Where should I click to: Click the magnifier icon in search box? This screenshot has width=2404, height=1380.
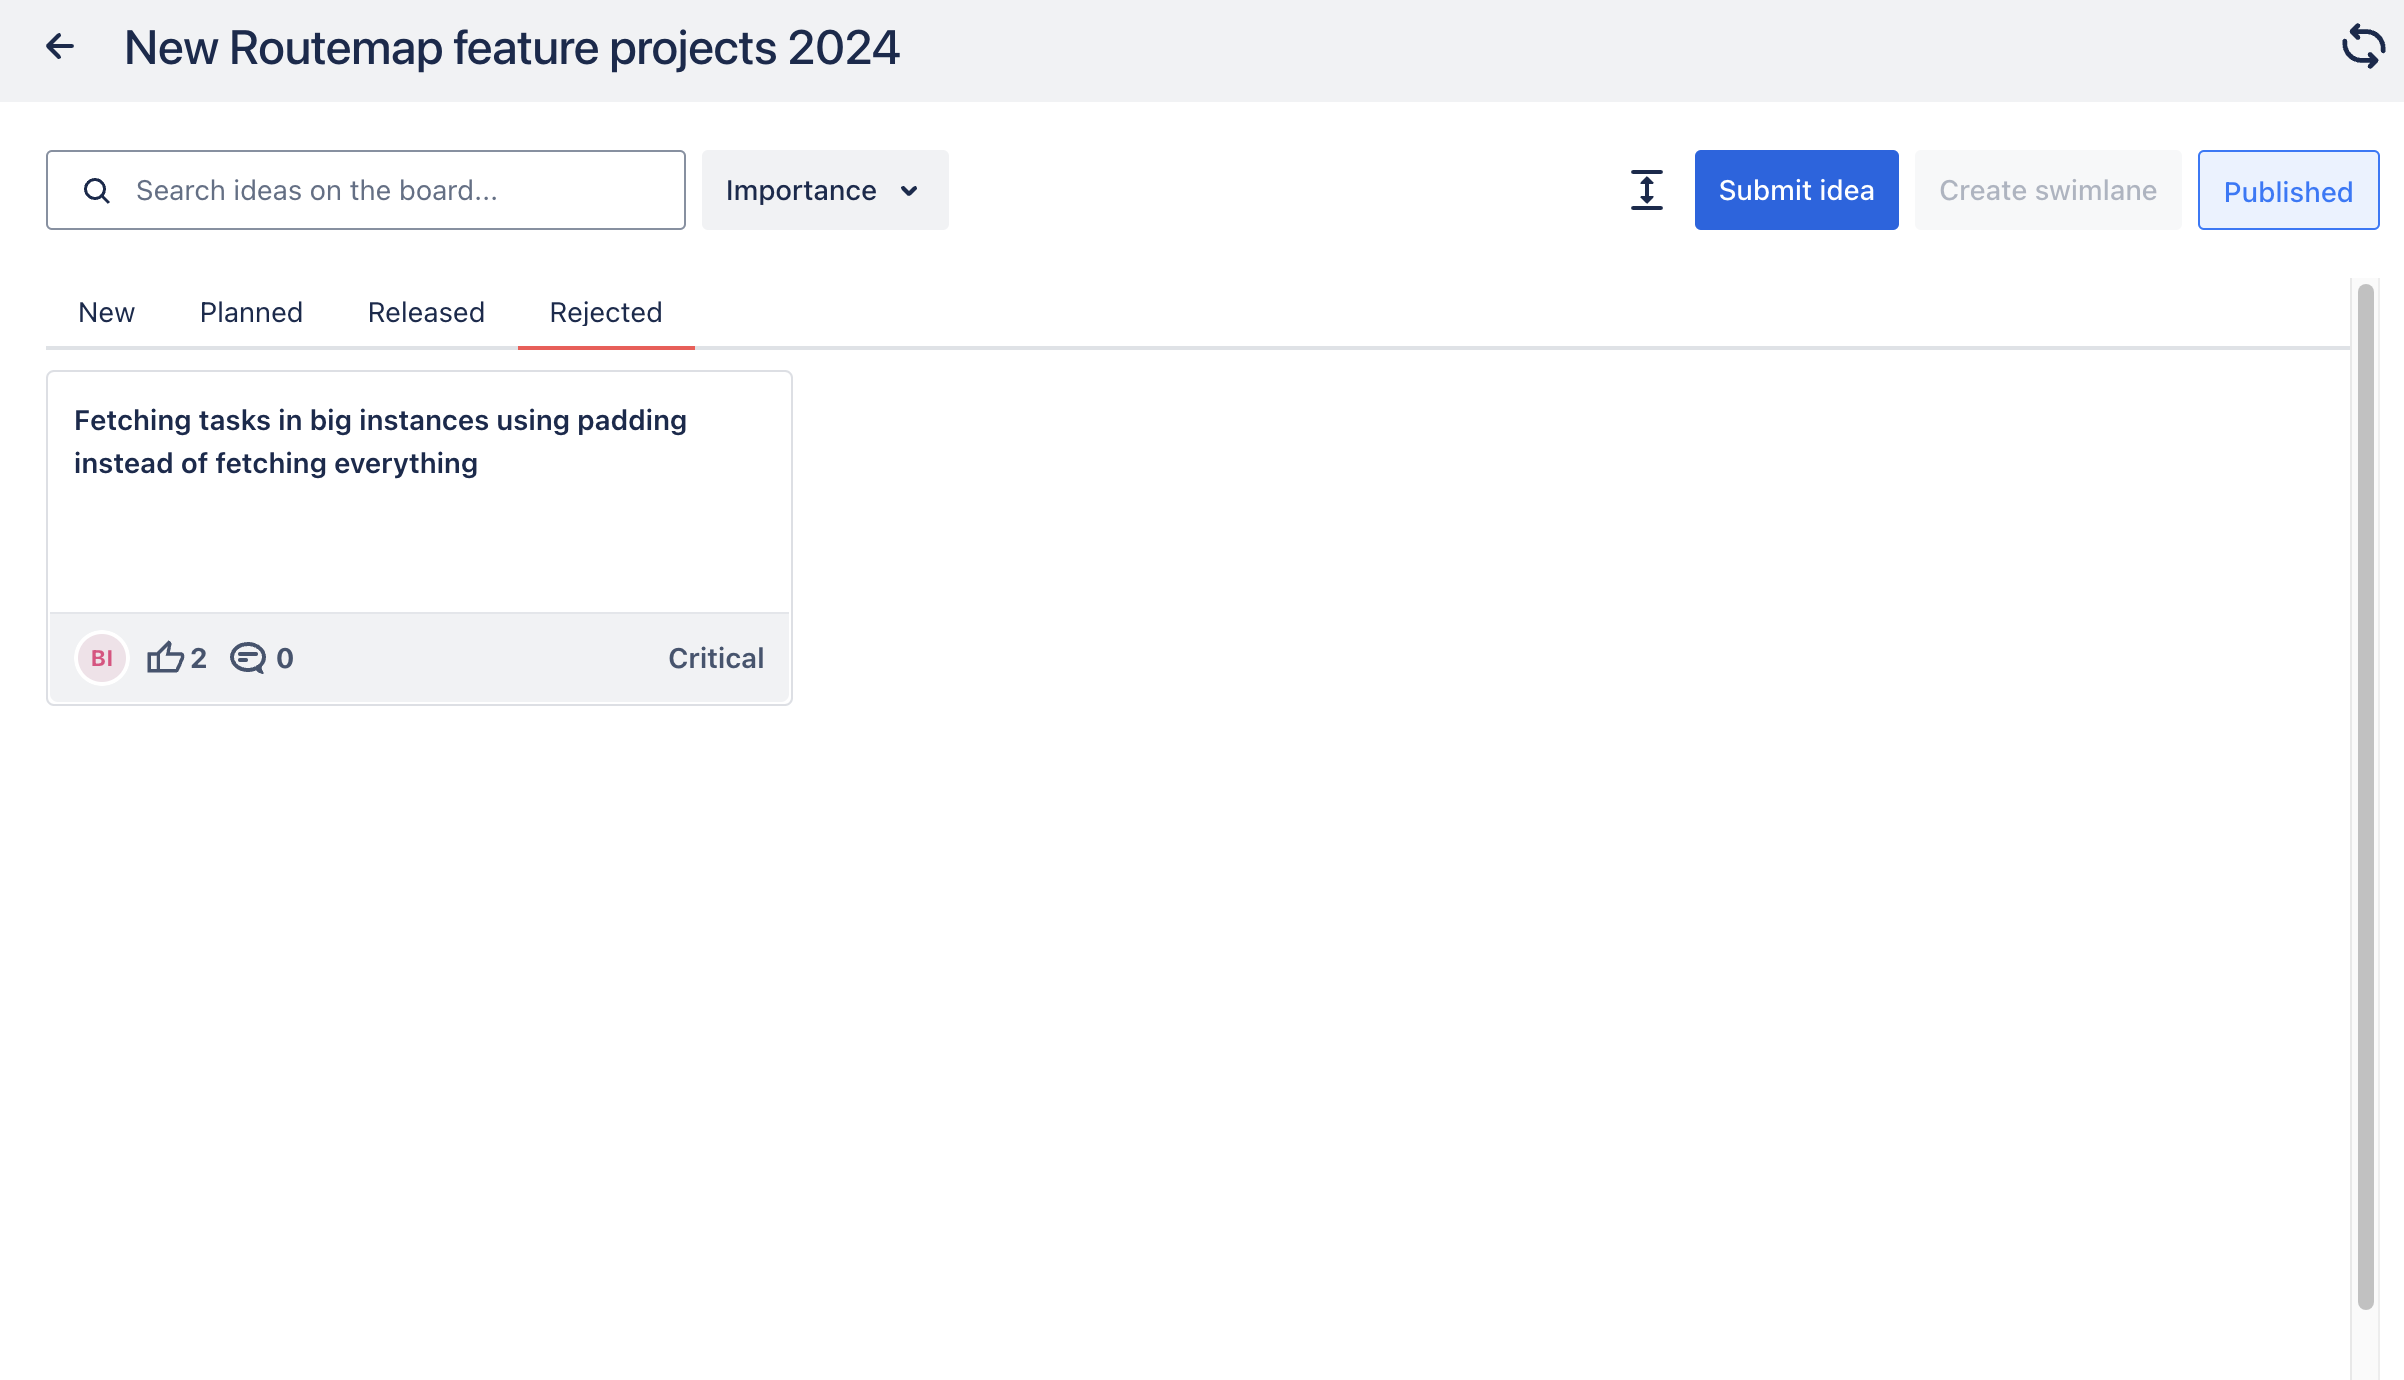[97, 191]
